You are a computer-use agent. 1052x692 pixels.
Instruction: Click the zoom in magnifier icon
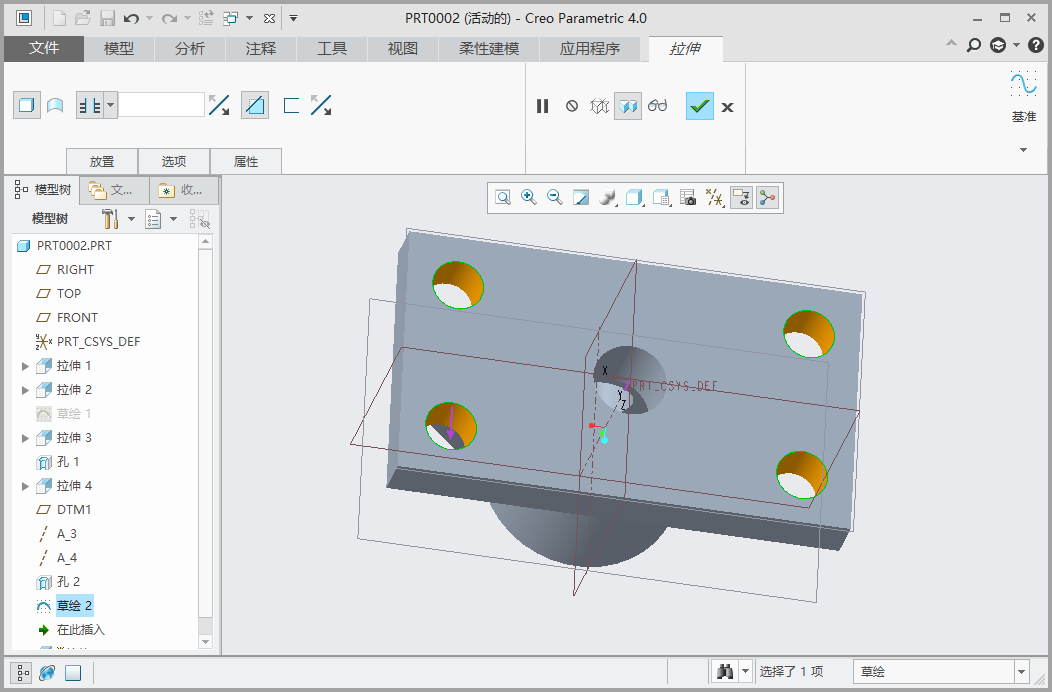coord(529,198)
